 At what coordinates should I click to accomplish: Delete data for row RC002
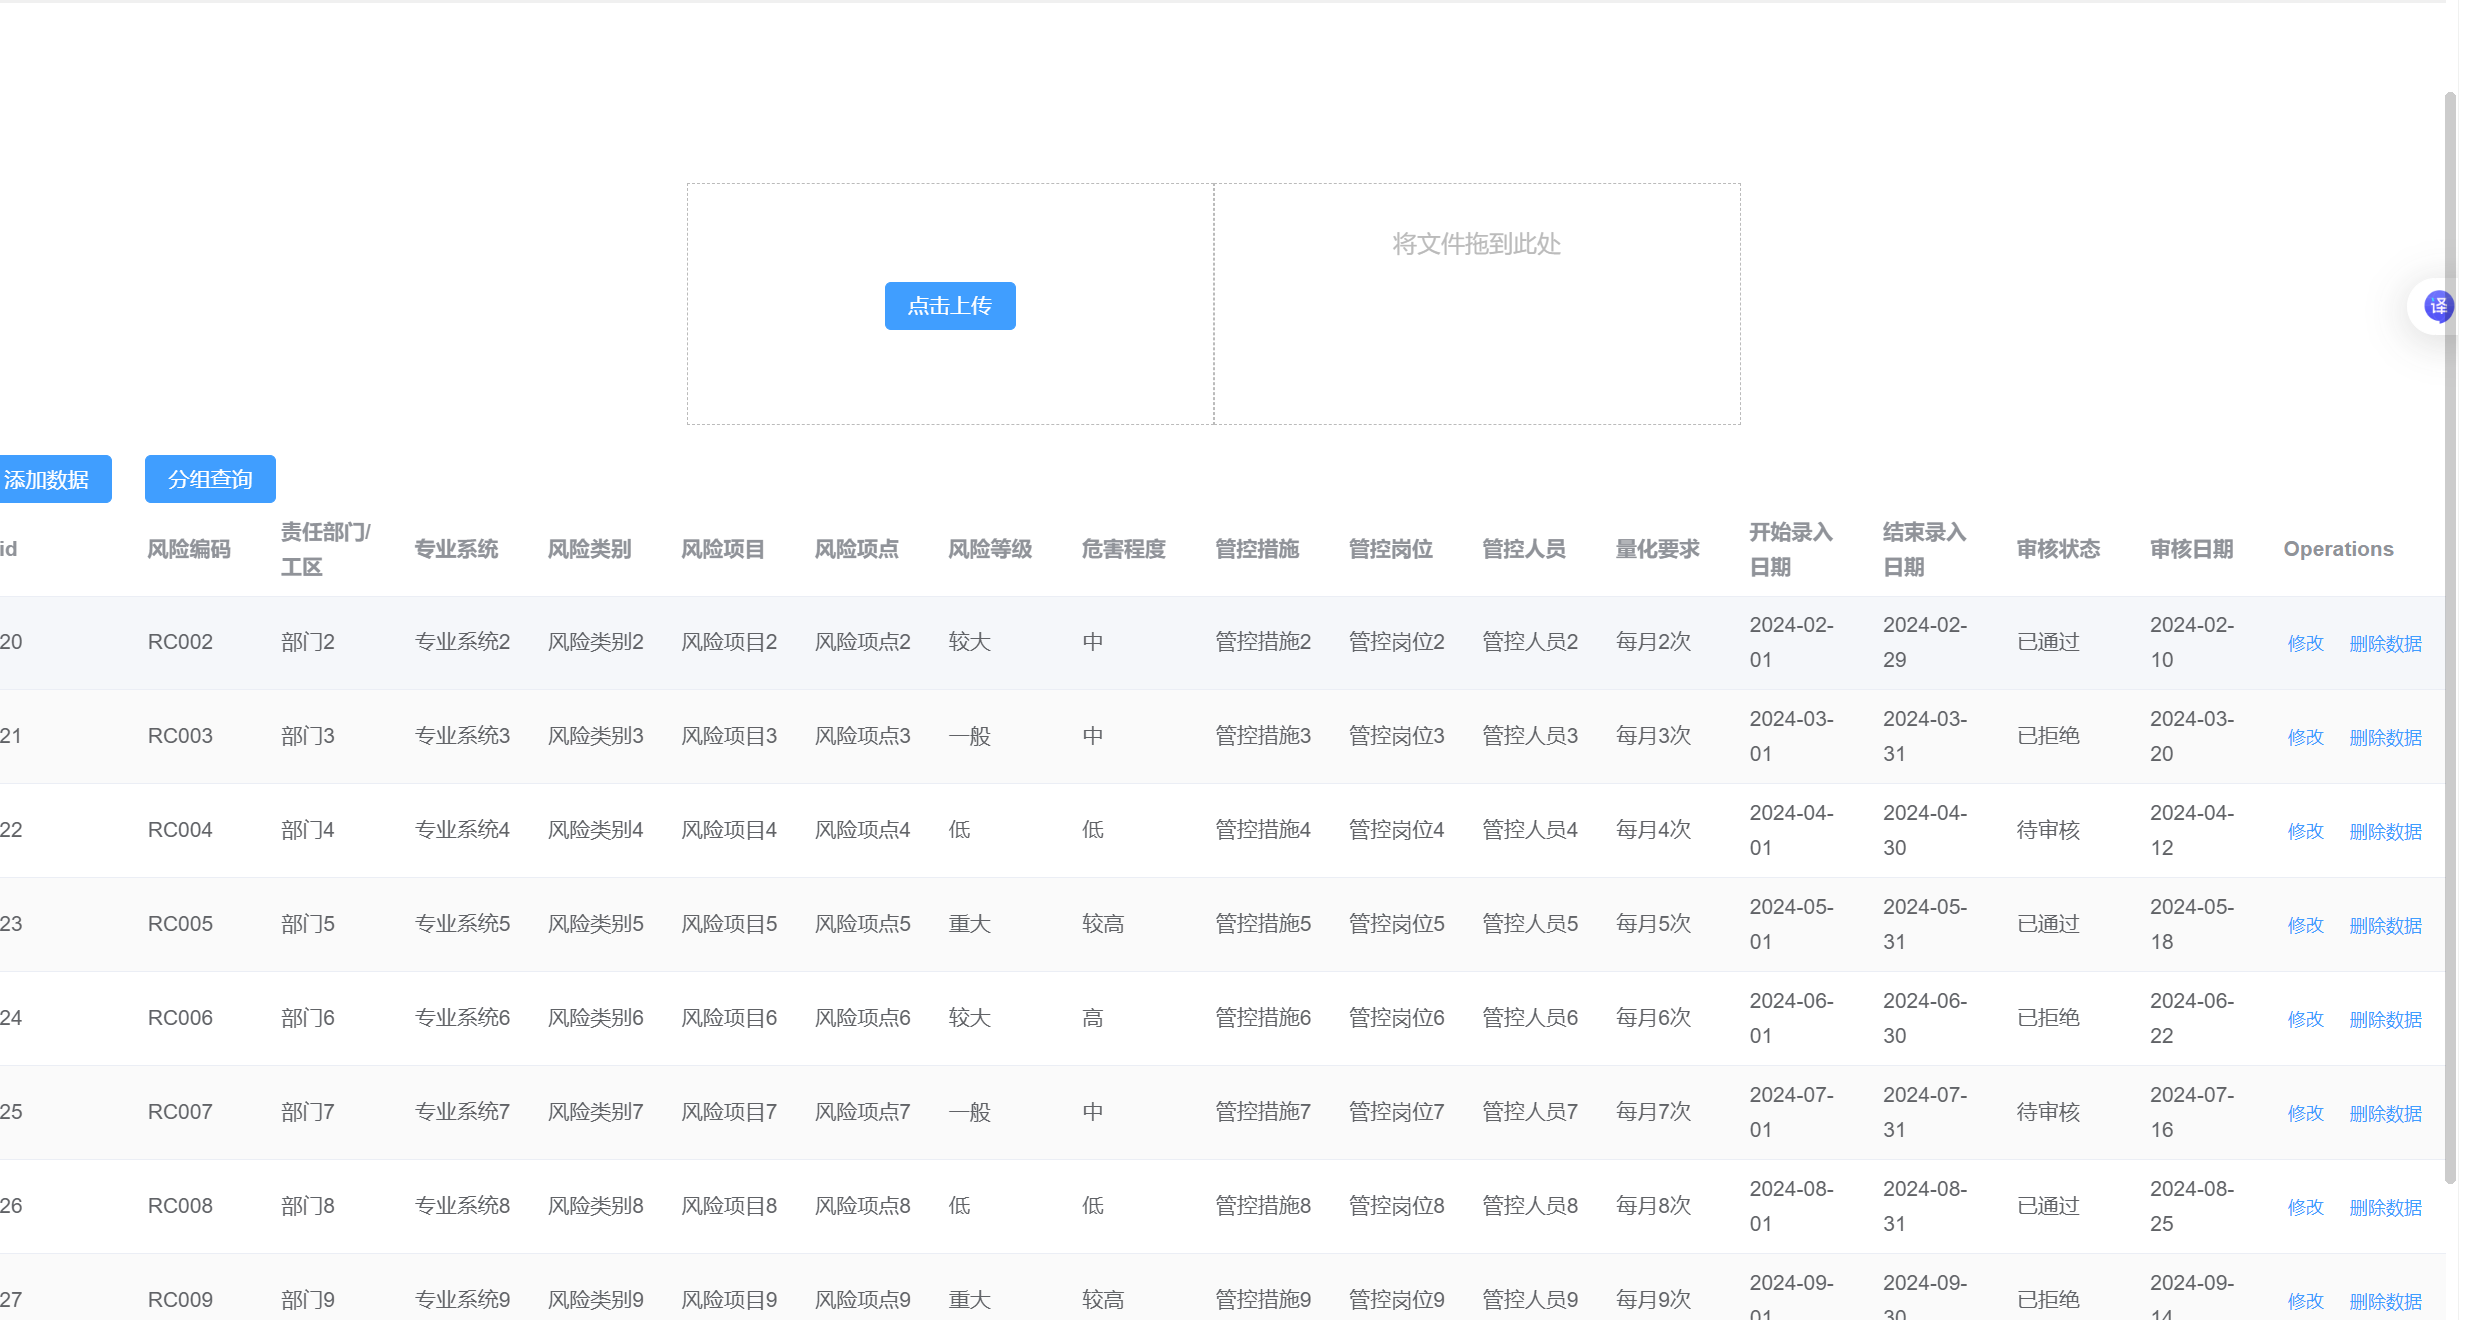pyautogui.click(x=2385, y=643)
